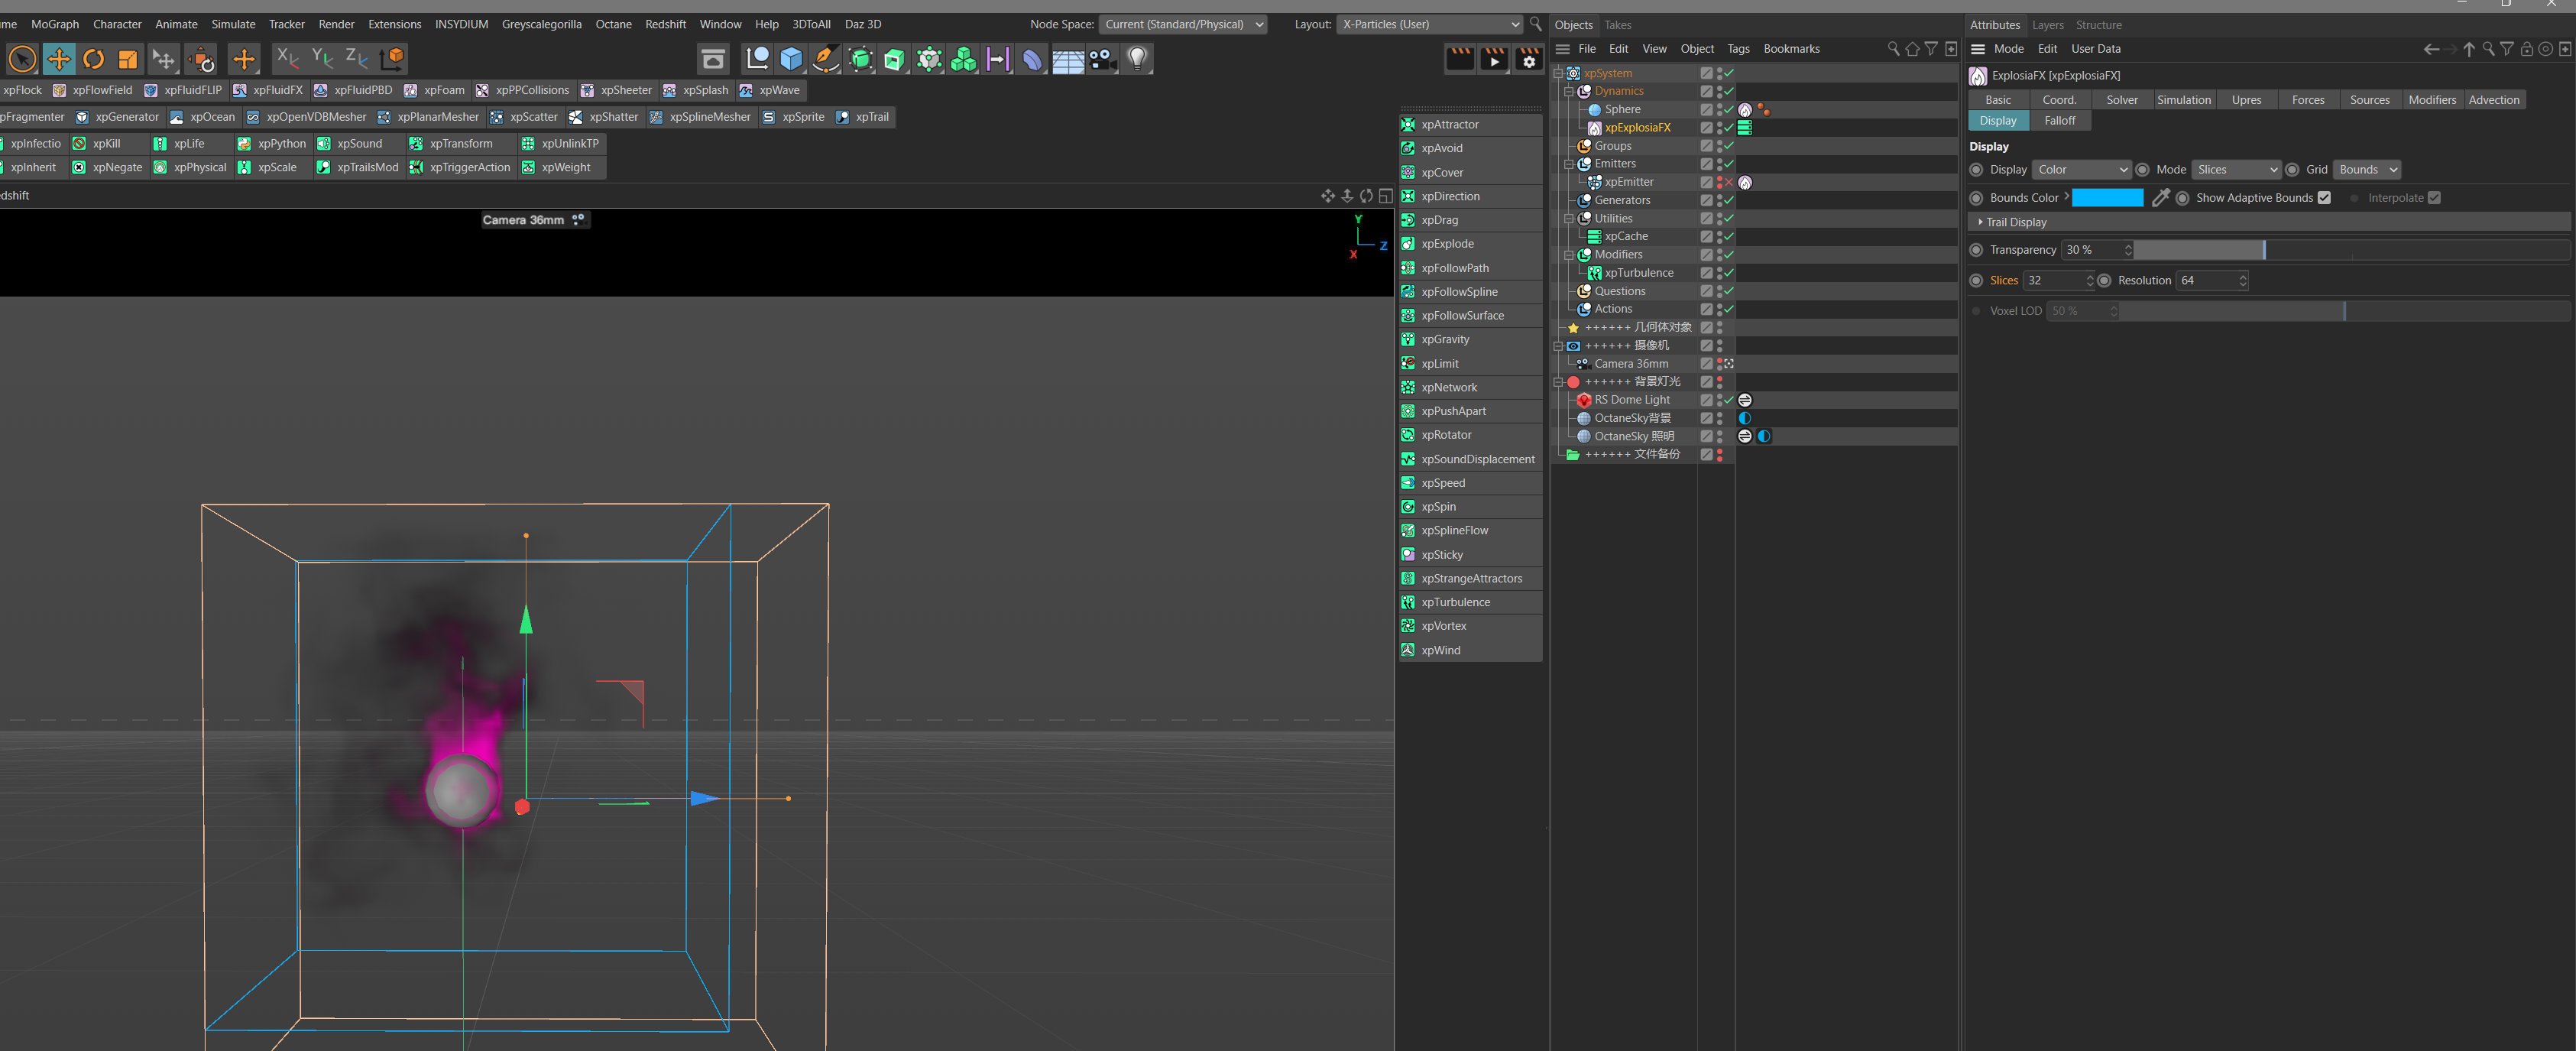Open the Display mode Color dropdown
The width and height of the screenshot is (2576, 1051).
click(x=2082, y=170)
